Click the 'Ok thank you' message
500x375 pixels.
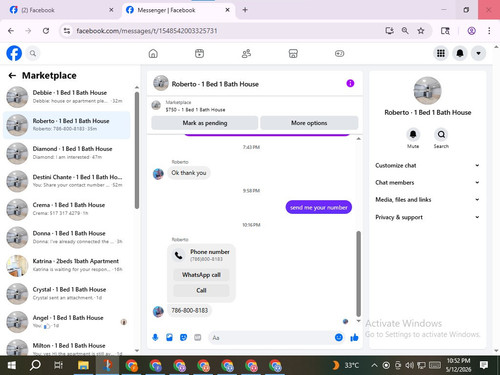[x=189, y=173]
